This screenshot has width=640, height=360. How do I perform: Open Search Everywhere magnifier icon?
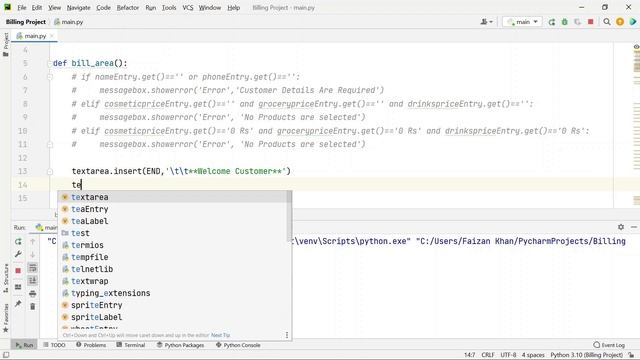point(607,22)
